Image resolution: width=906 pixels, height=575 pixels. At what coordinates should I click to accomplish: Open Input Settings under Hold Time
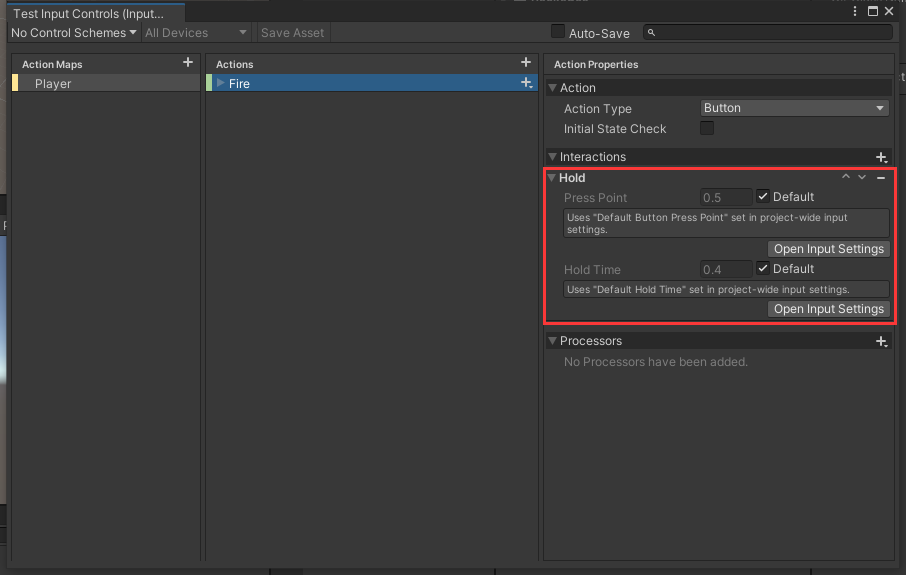coord(829,309)
